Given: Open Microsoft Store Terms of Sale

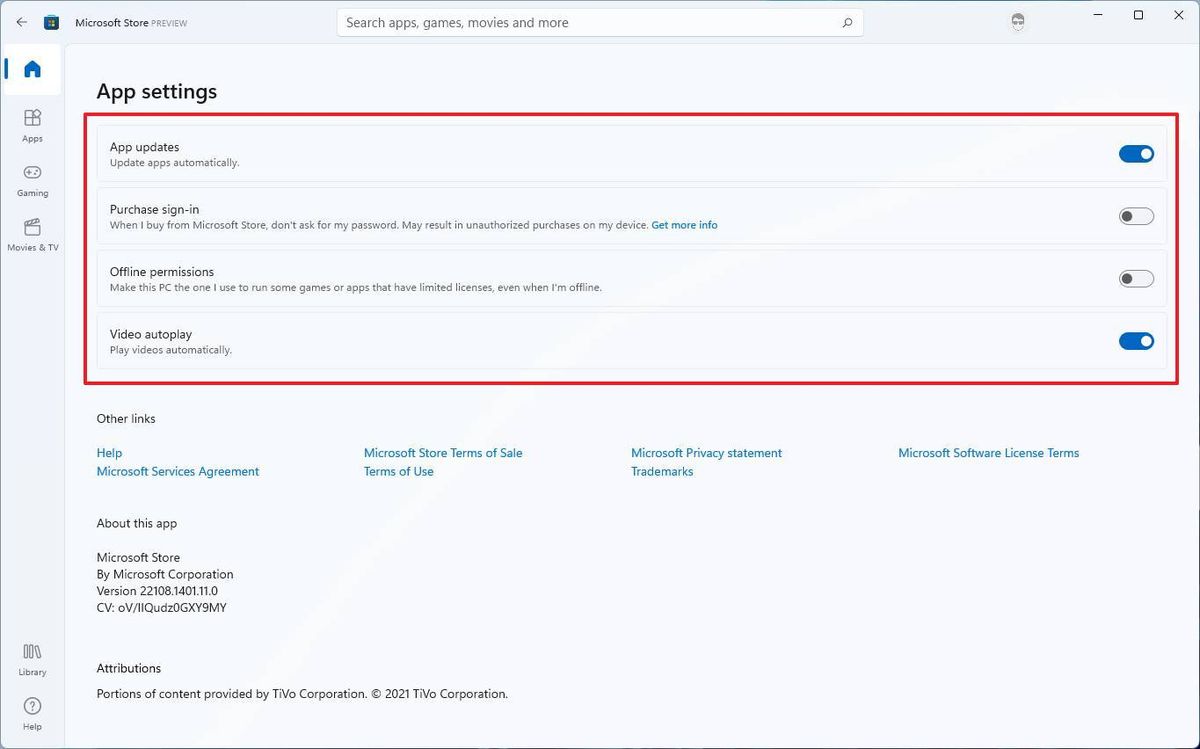Looking at the screenshot, I should (x=443, y=453).
